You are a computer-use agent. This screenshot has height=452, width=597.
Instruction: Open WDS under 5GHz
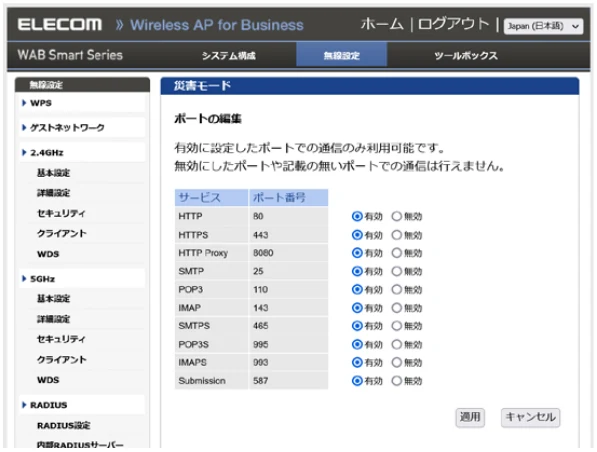click(x=48, y=380)
